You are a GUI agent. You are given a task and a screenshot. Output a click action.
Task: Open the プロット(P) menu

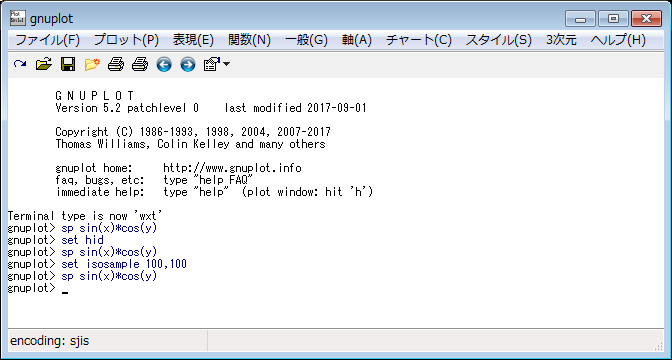[x=126, y=40]
